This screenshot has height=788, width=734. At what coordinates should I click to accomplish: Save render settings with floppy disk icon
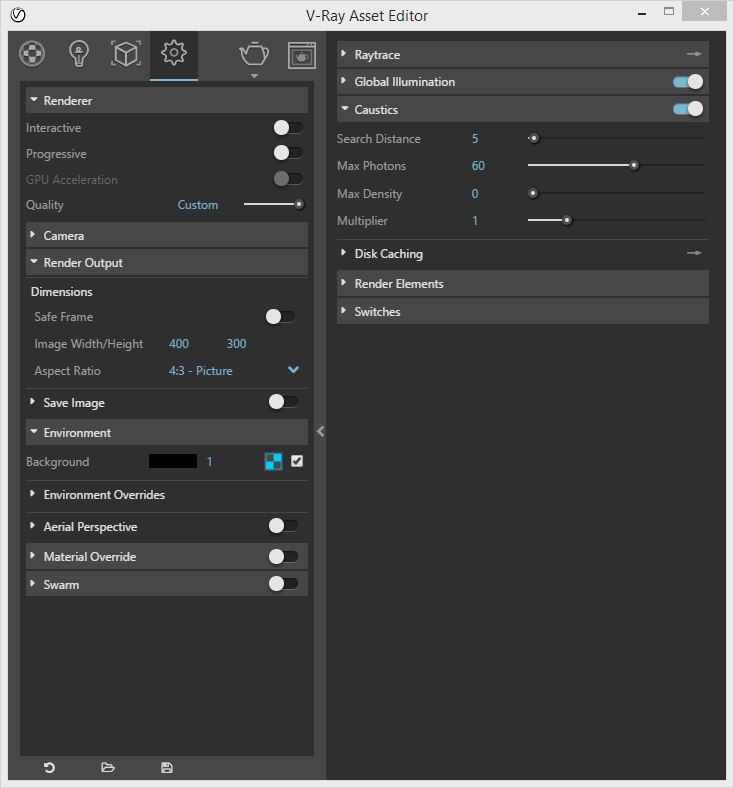(167, 767)
